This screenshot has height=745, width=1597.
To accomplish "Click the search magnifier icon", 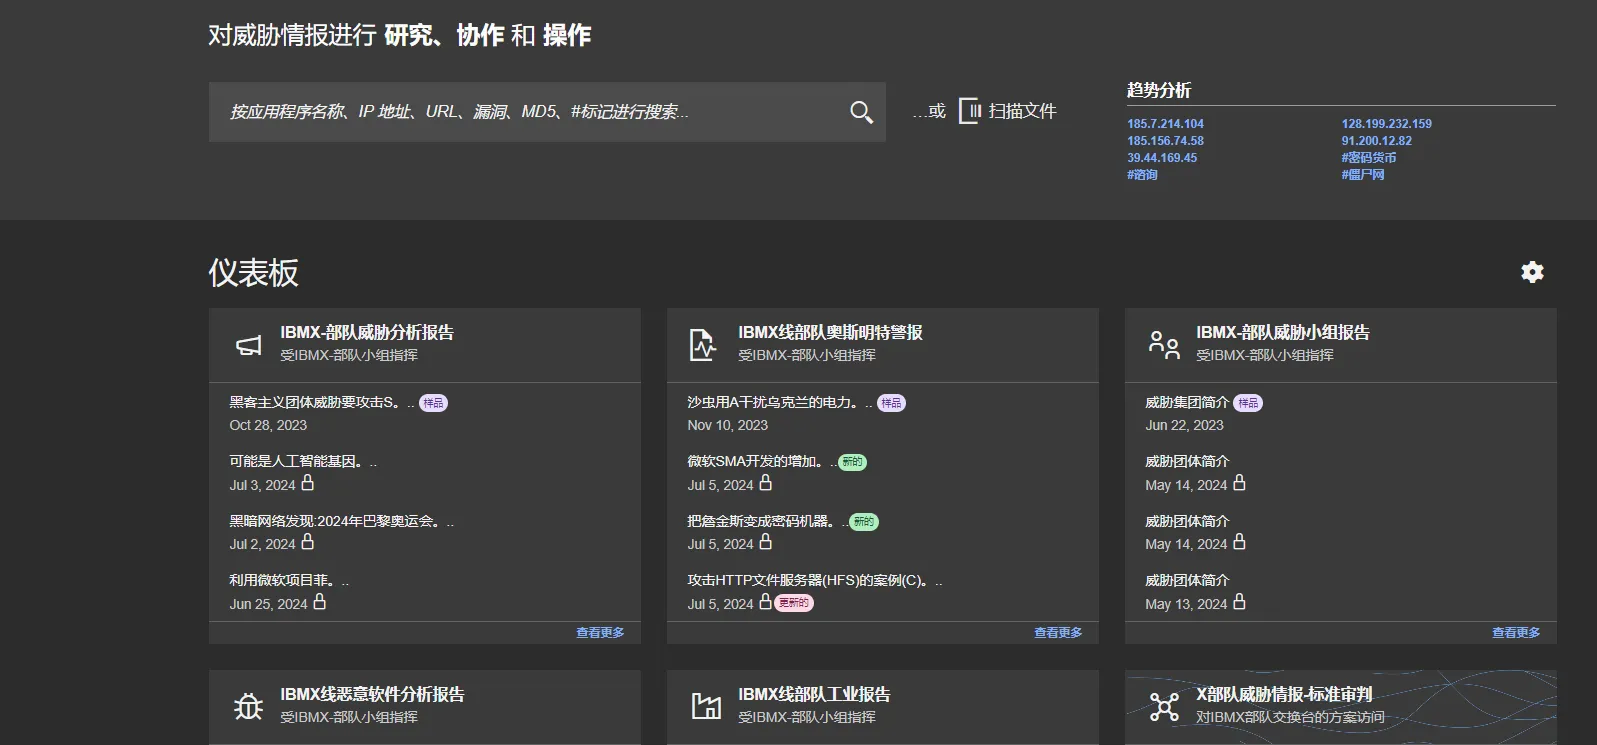I will point(861,112).
